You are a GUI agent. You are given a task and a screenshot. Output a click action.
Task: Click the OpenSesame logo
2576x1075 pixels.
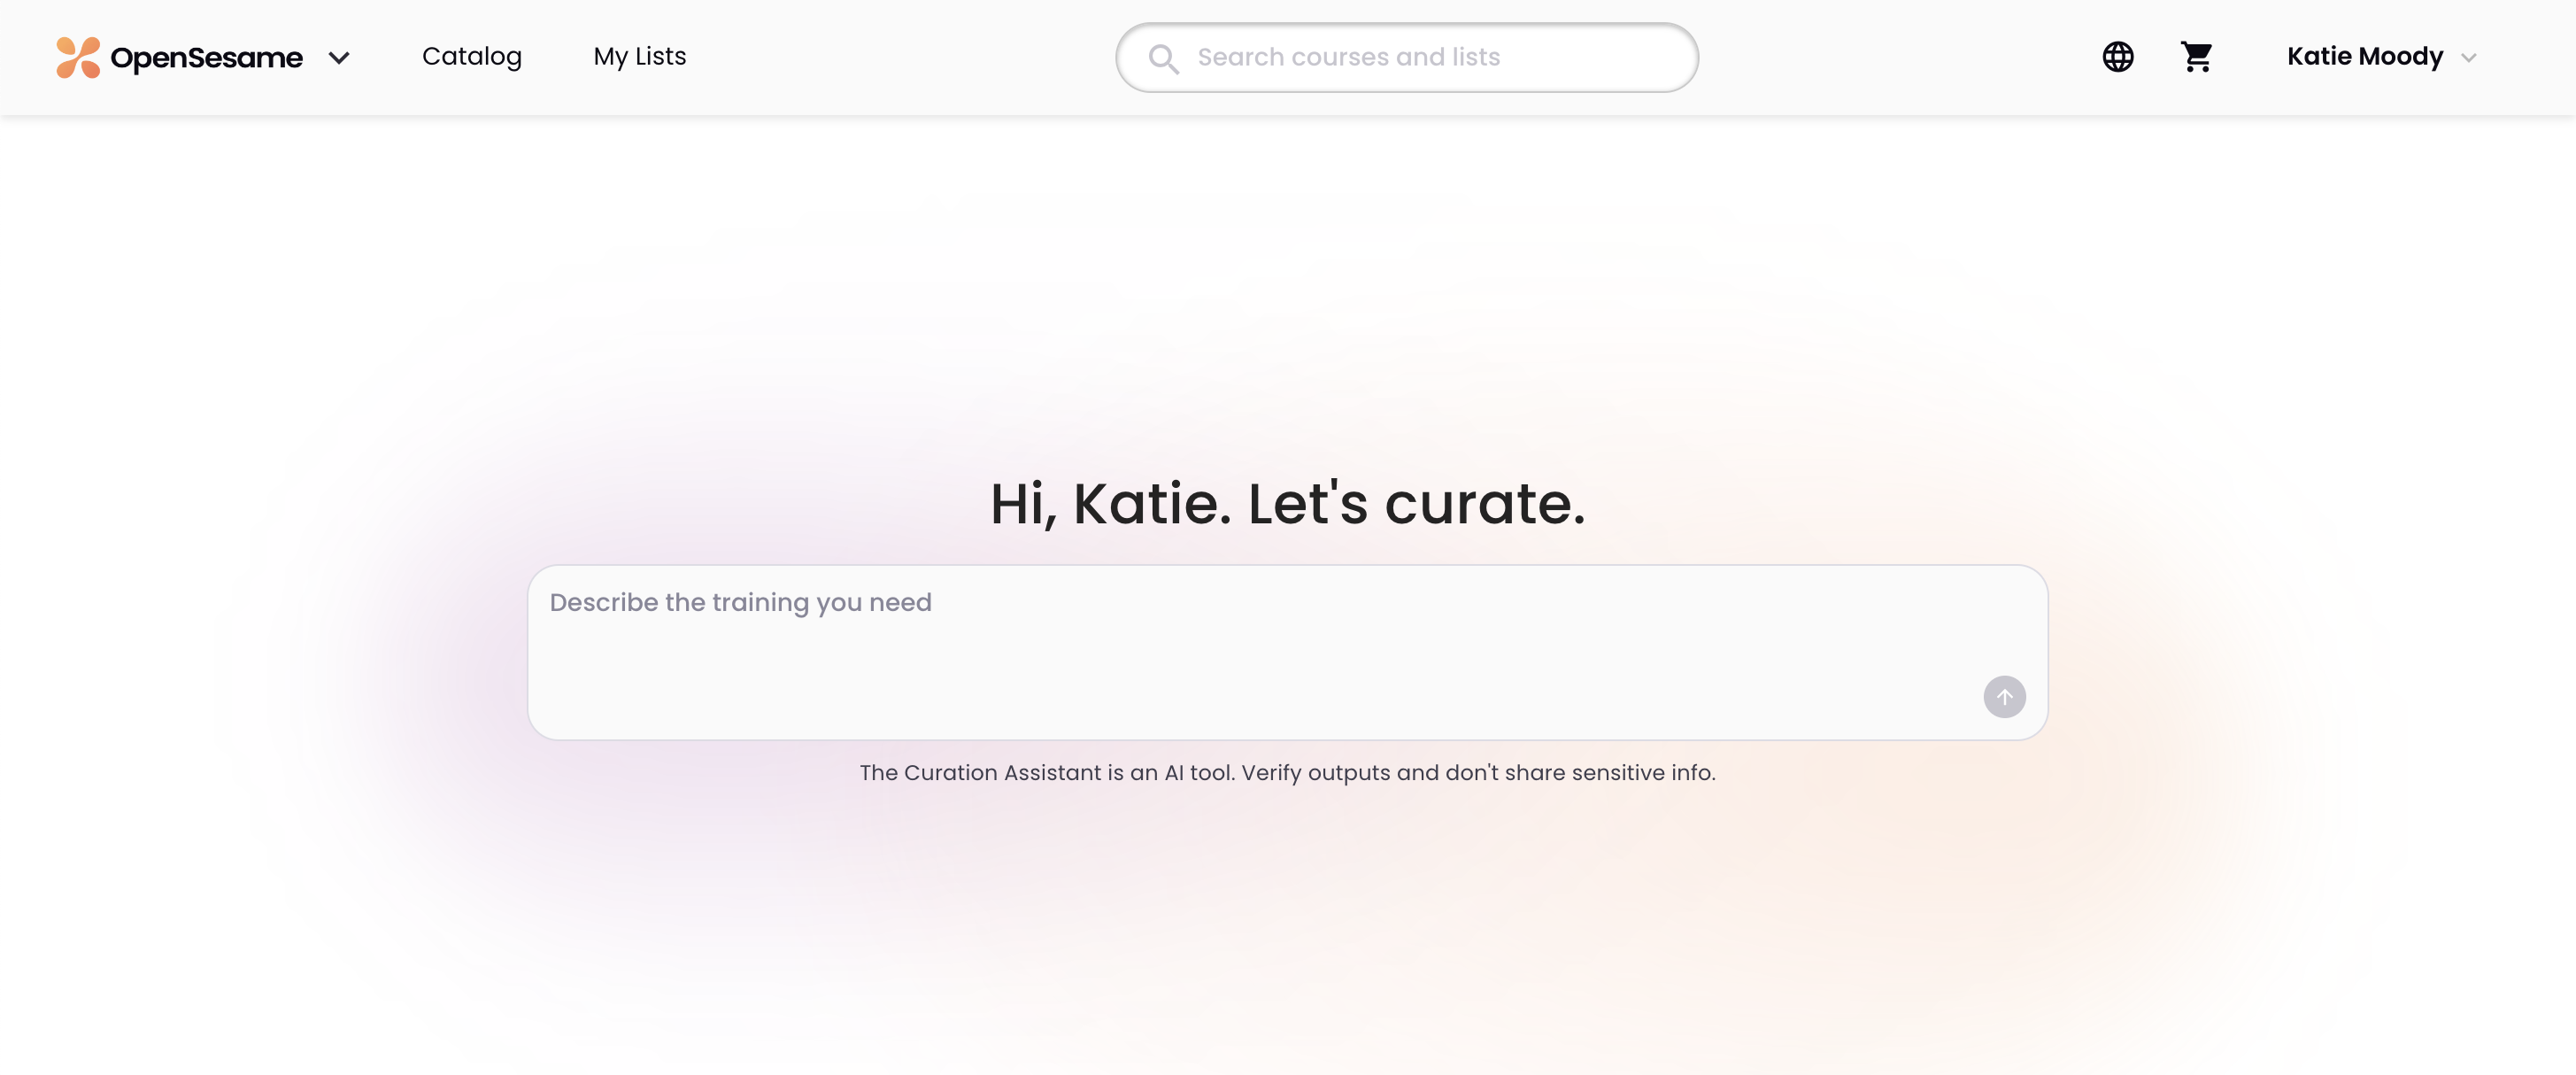179,57
